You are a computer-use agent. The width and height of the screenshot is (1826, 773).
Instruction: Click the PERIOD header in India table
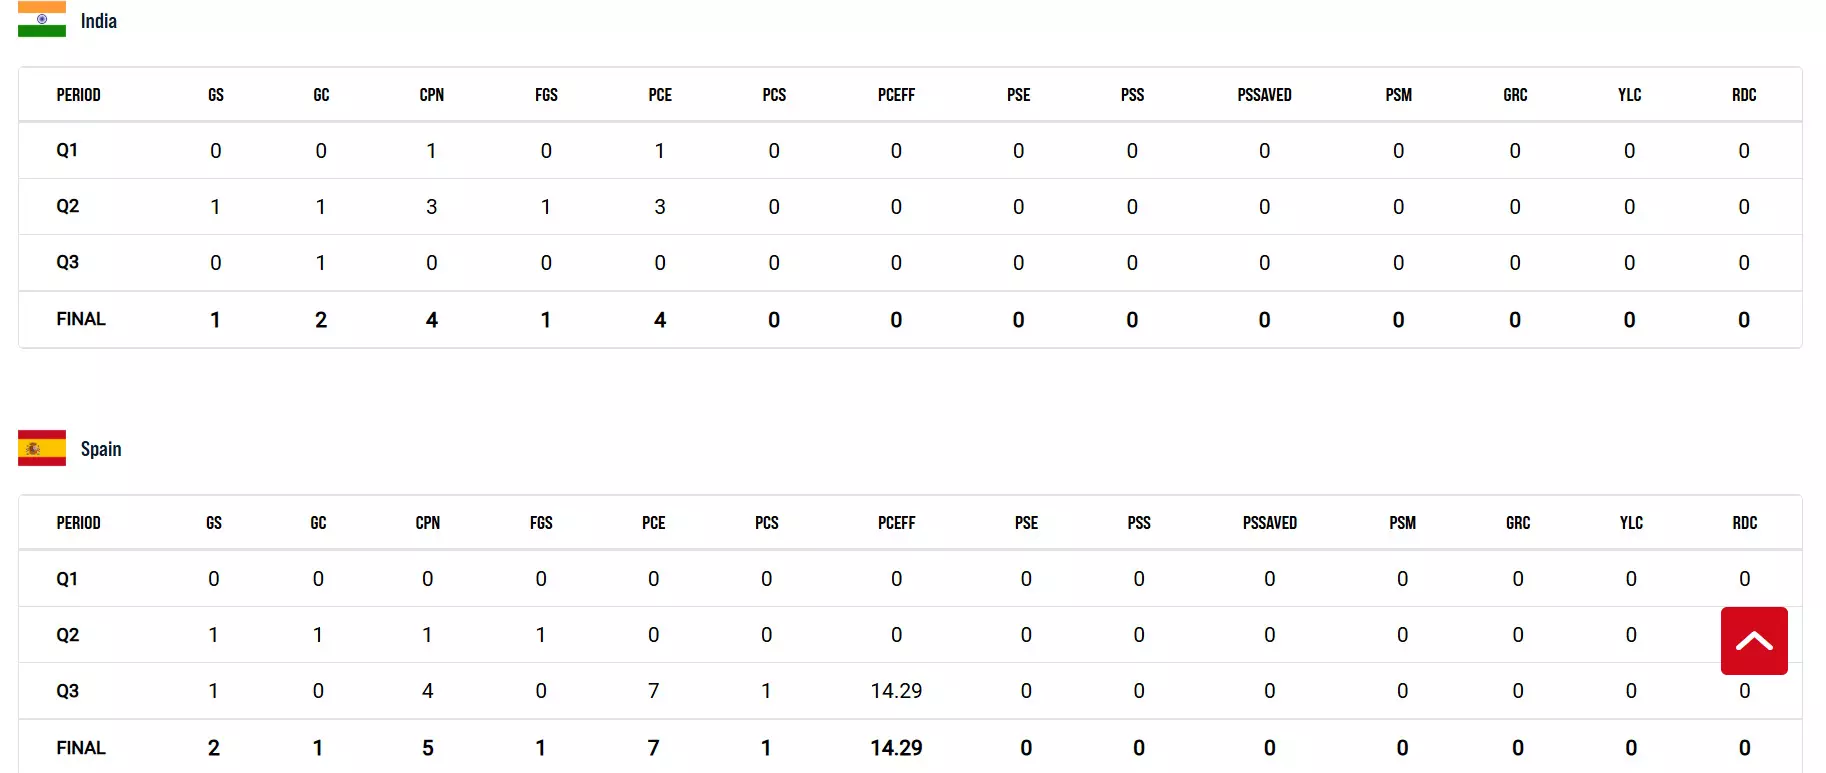click(78, 95)
